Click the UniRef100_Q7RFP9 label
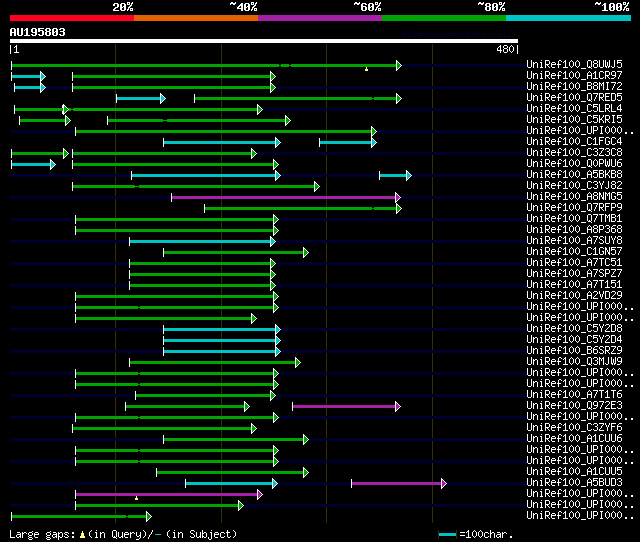Viewport: 640px width, 542px height. tap(574, 207)
